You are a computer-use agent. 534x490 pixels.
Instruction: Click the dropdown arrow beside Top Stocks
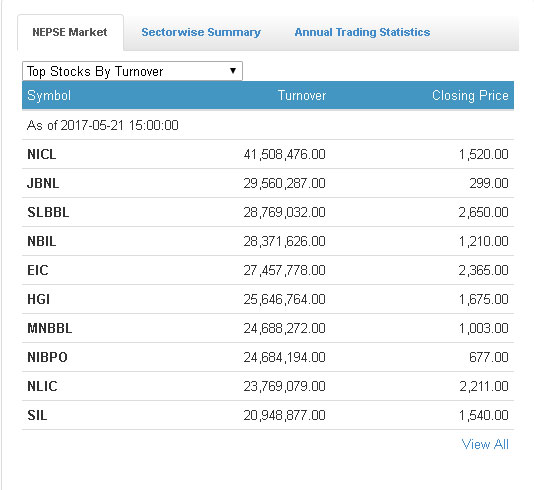coord(233,71)
